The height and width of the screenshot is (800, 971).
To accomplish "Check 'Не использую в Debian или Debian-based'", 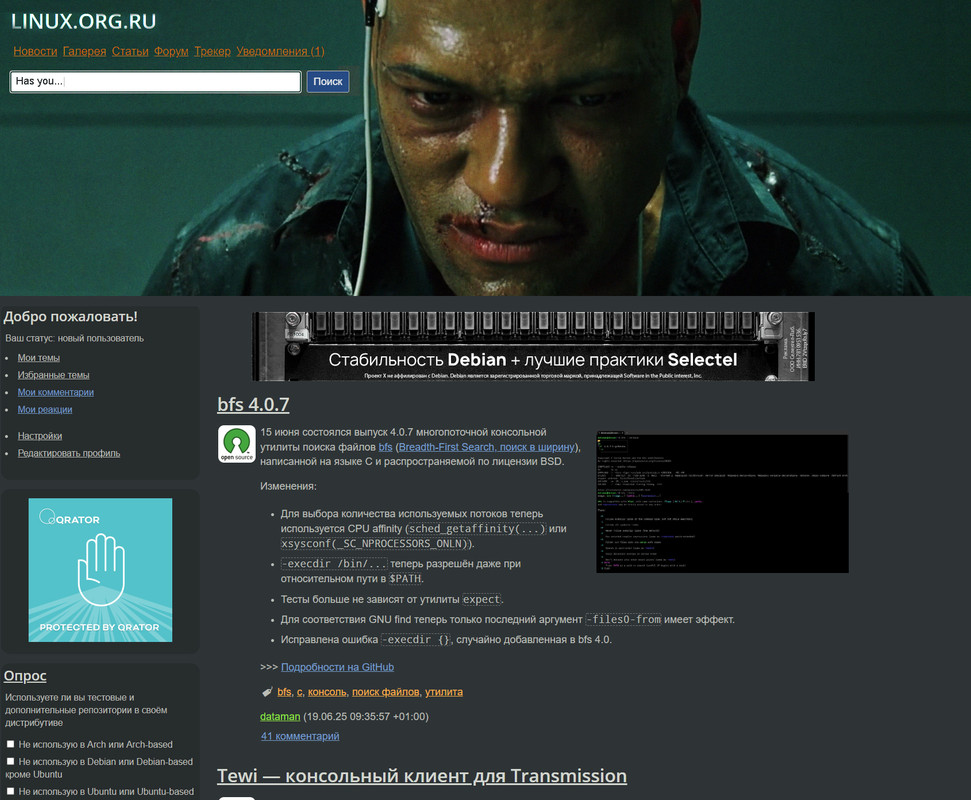I will pos(11,762).
